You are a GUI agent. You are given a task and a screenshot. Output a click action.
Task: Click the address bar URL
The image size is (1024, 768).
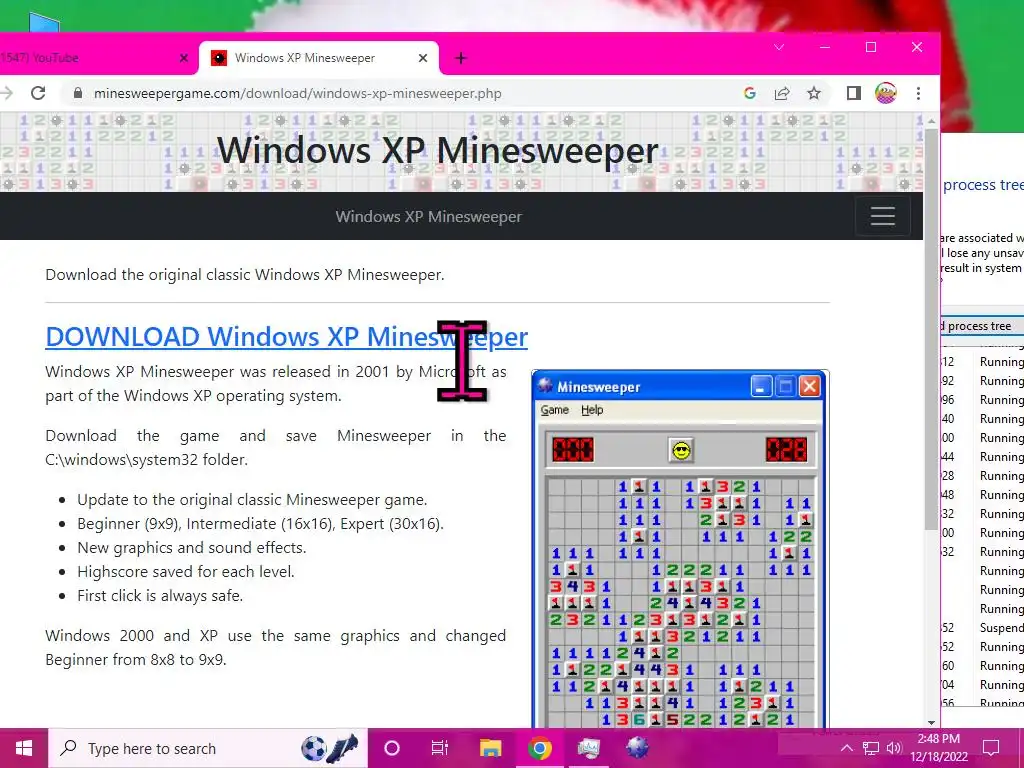[297, 93]
